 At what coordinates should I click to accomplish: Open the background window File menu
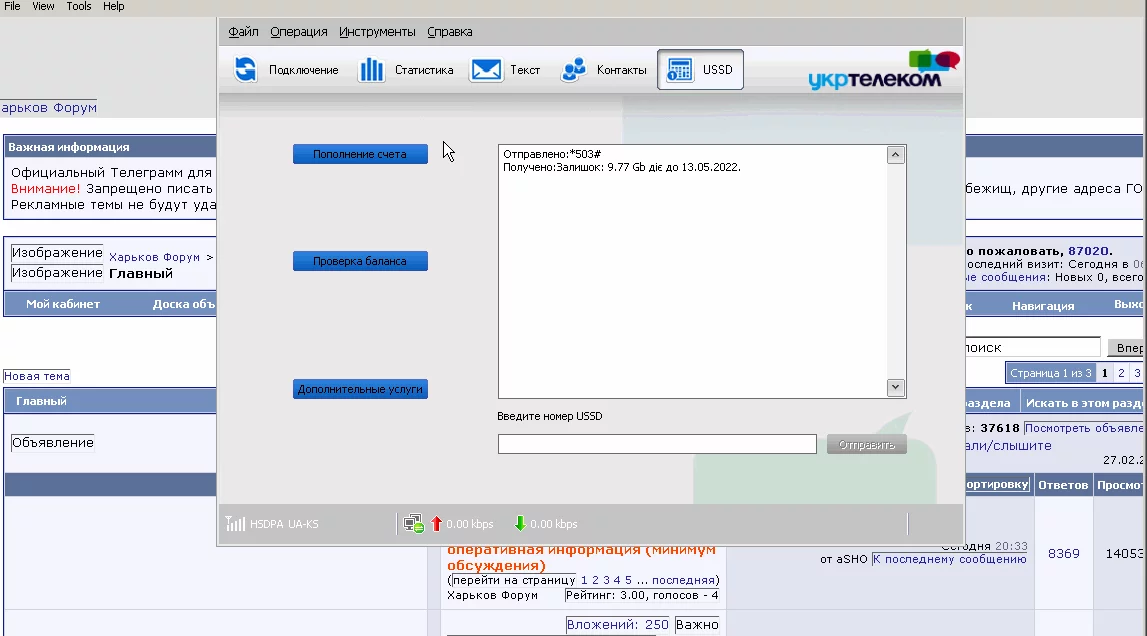[x=12, y=7]
